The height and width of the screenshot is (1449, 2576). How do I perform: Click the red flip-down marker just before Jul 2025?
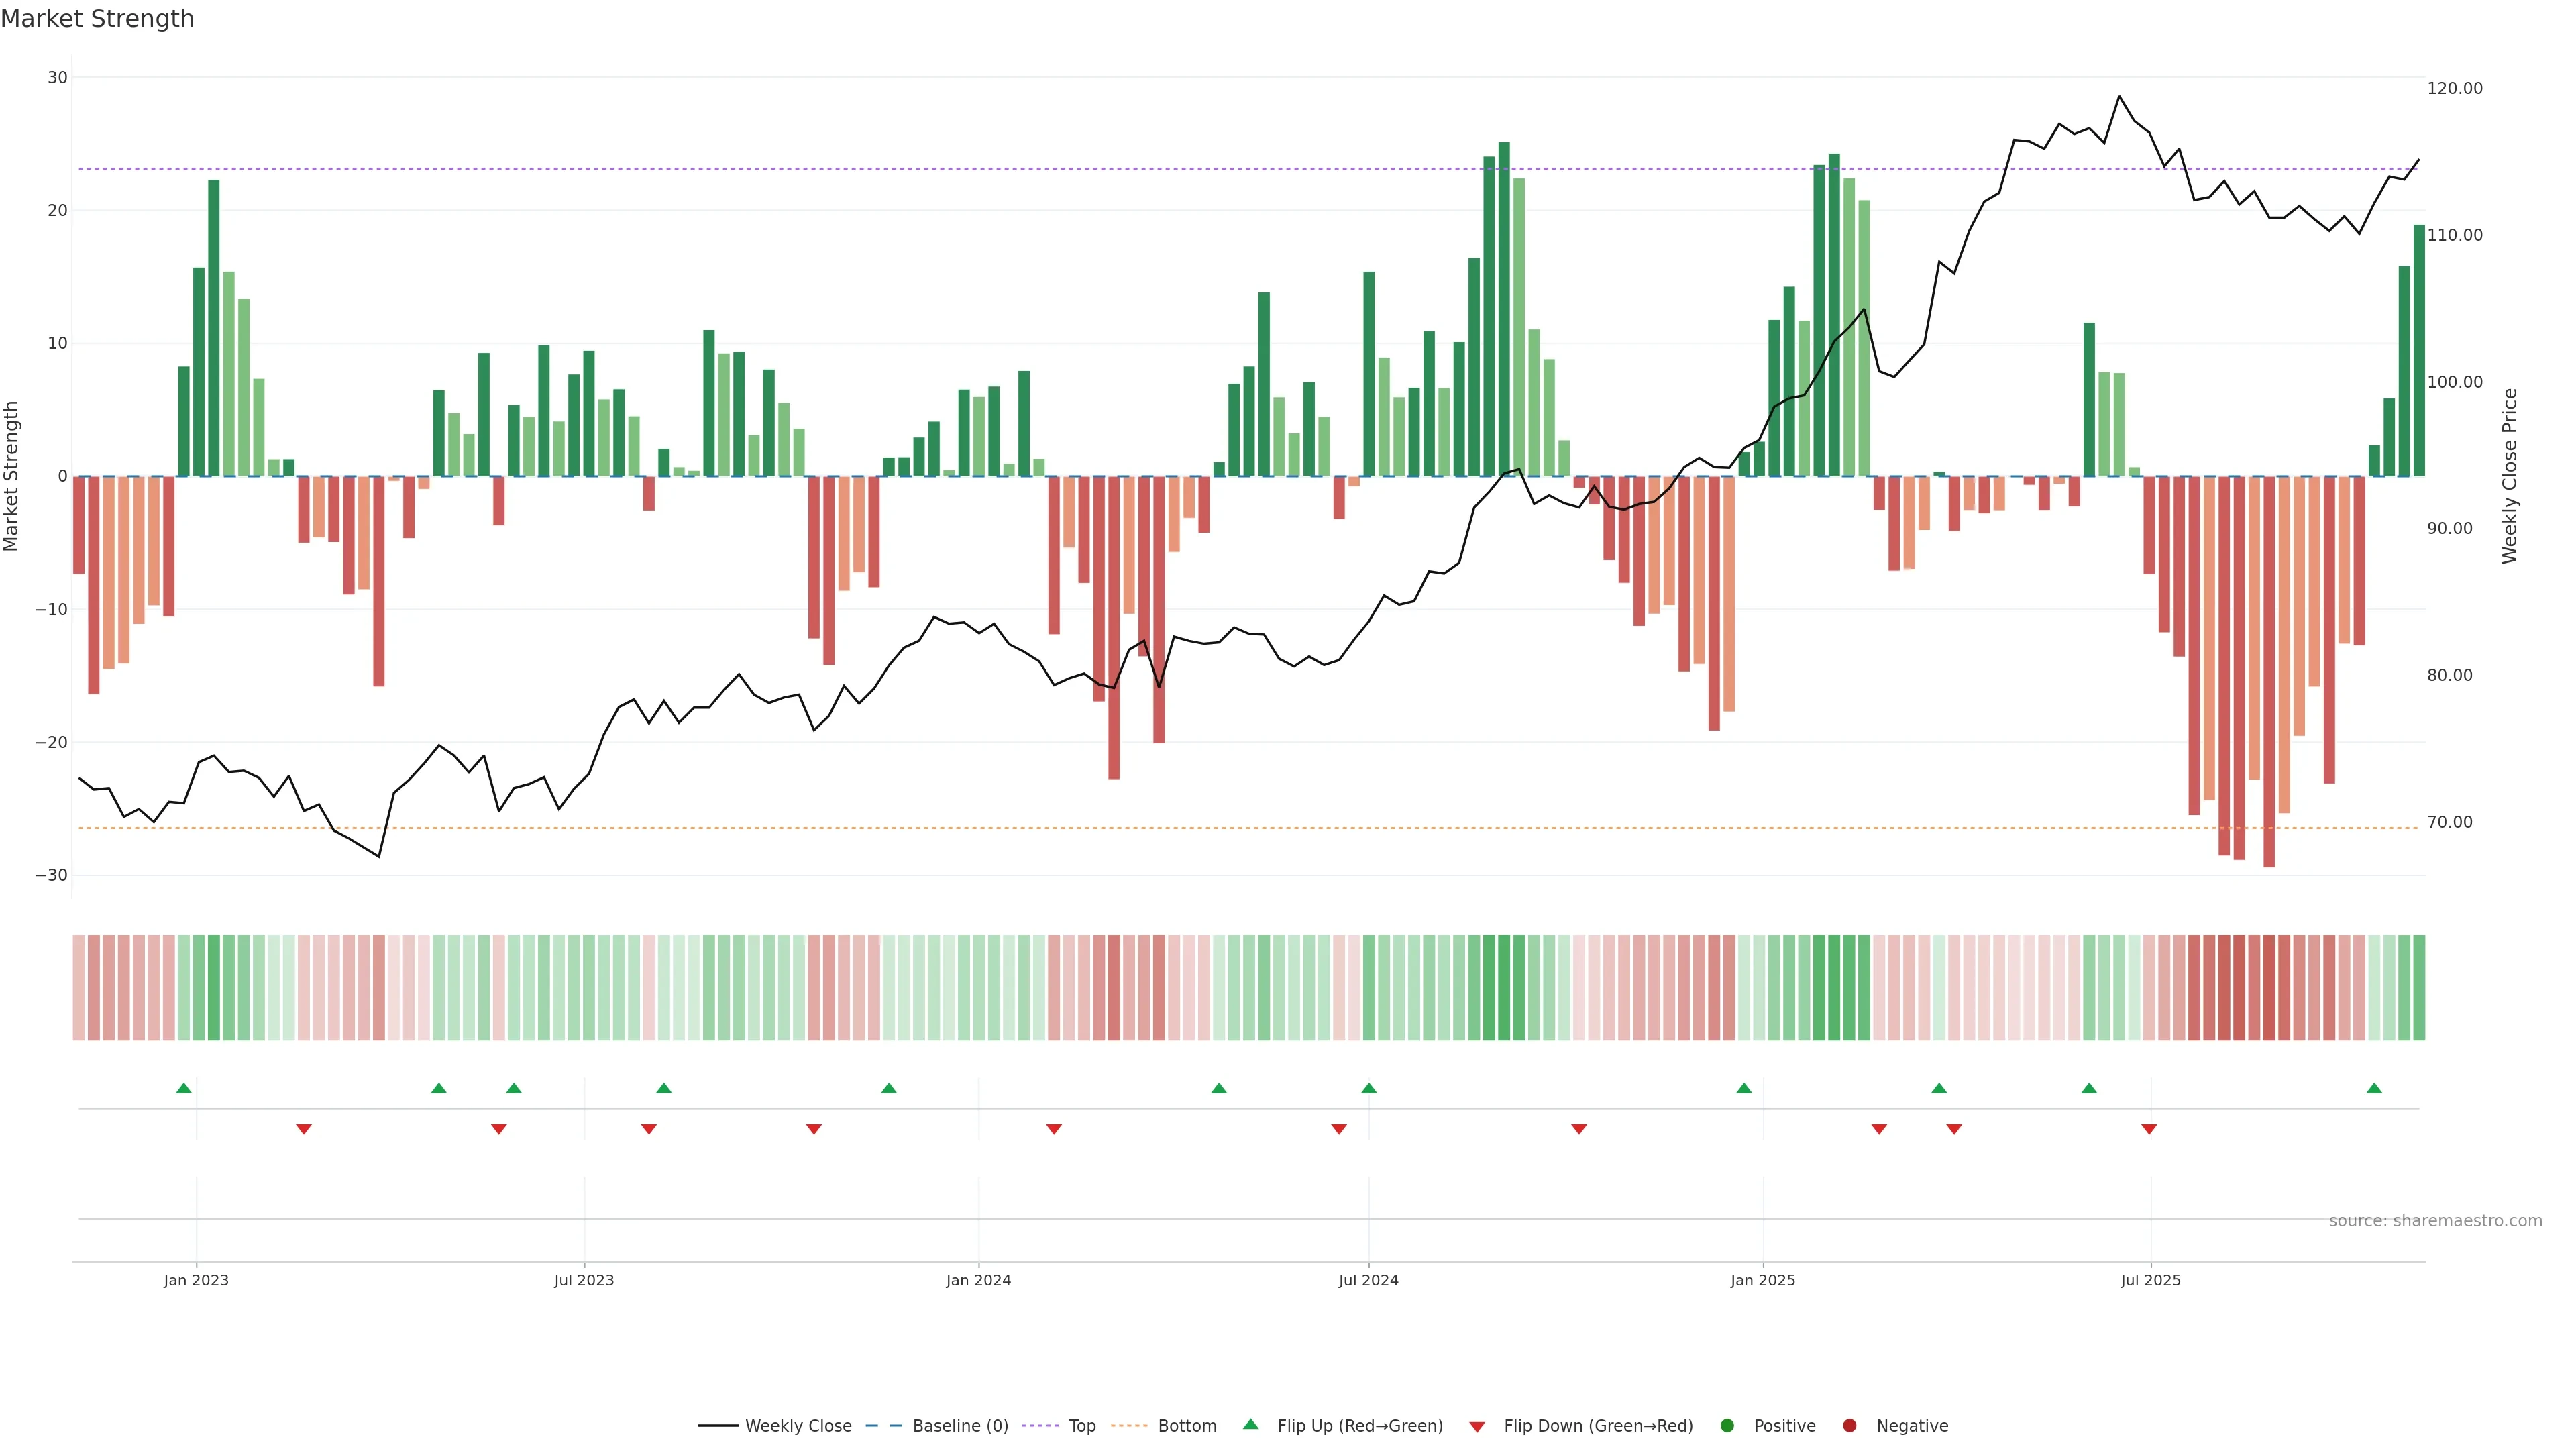[x=2149, y=1129]
